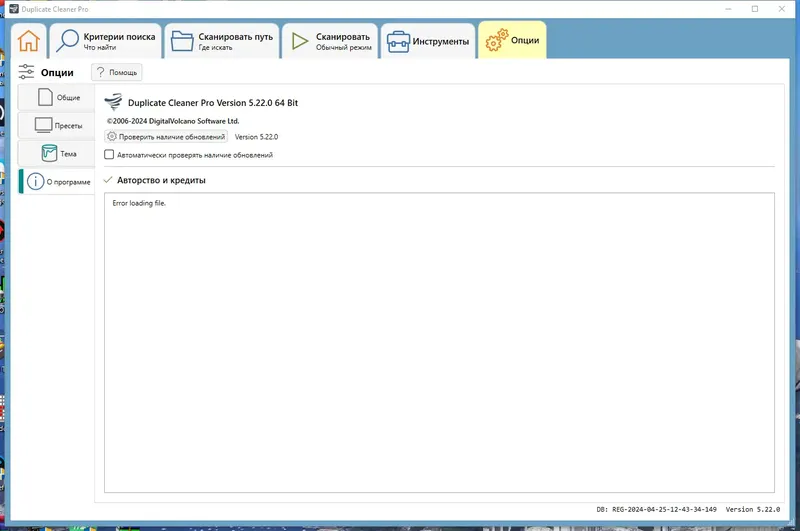Open the Сканировать путь tab

click(222, 41)
